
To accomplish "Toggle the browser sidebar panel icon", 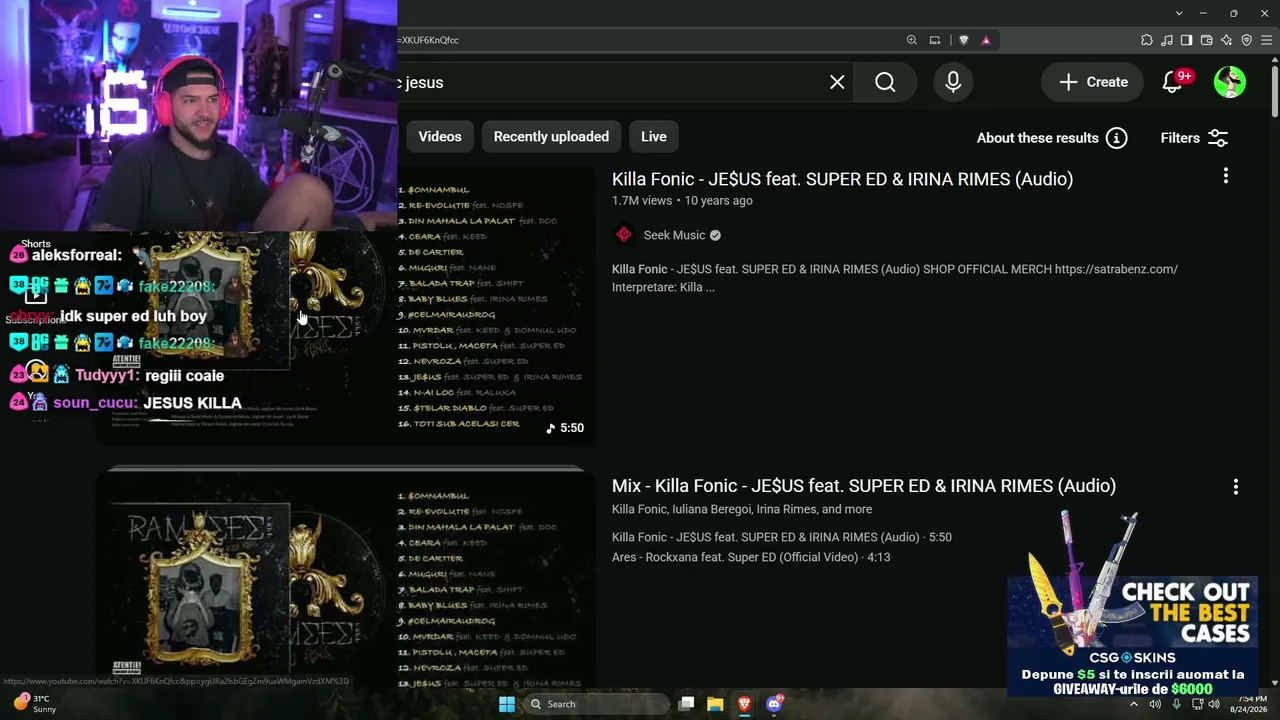I will (x=1187, y=40).
